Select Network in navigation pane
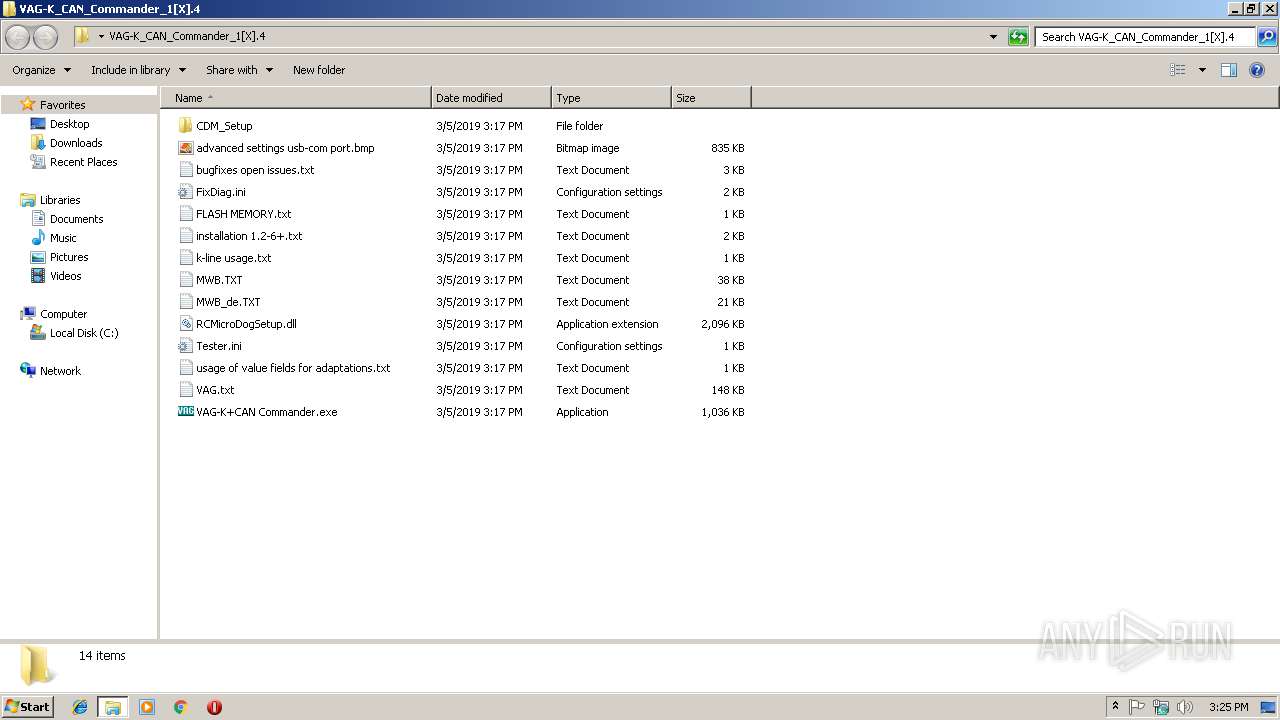 (60, 371)
